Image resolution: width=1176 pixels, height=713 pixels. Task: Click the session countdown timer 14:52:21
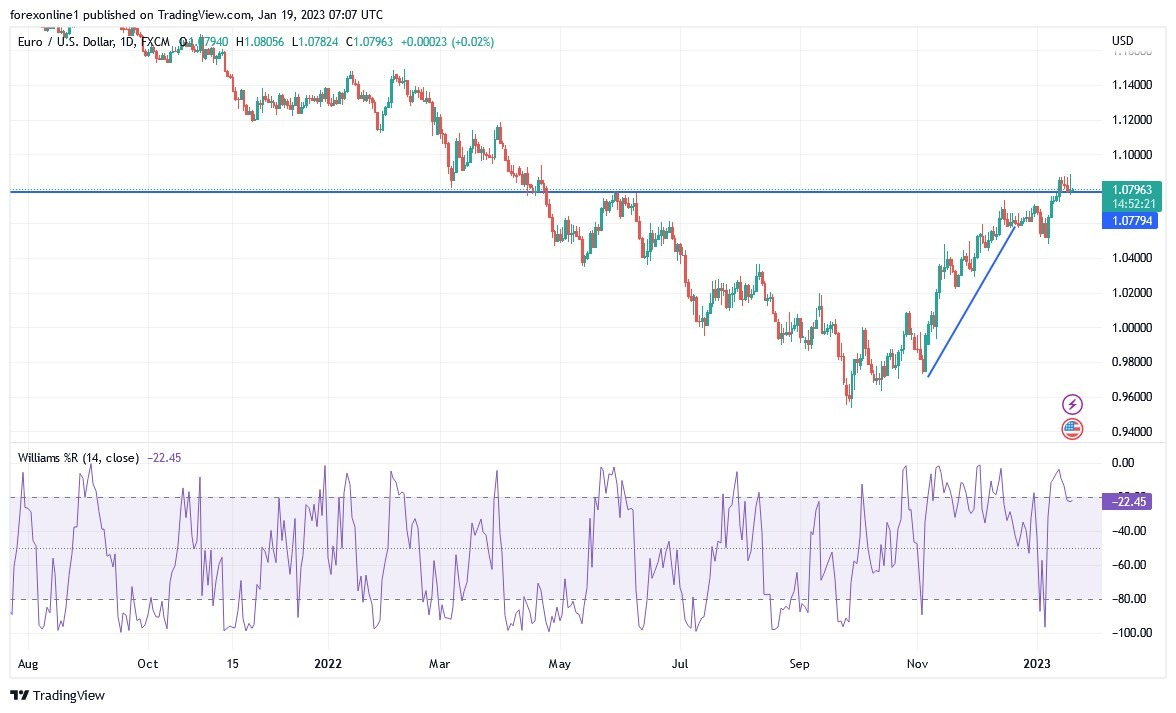pos(1135,203)
